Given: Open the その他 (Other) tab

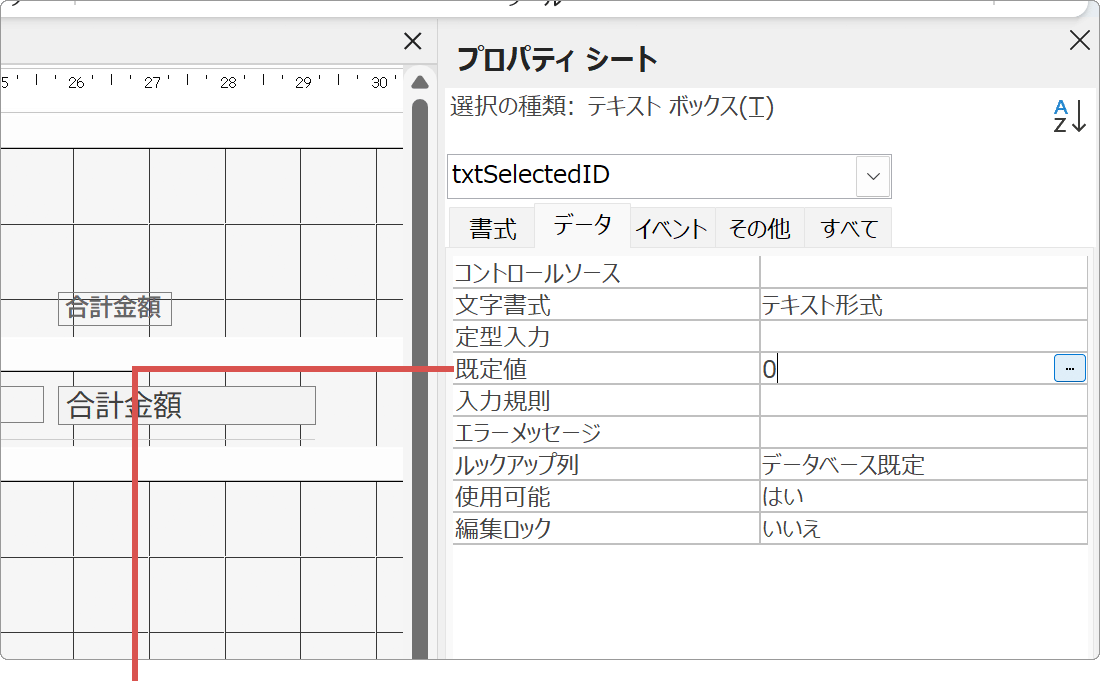Looking at the screenshot, I should pos(760,227).
